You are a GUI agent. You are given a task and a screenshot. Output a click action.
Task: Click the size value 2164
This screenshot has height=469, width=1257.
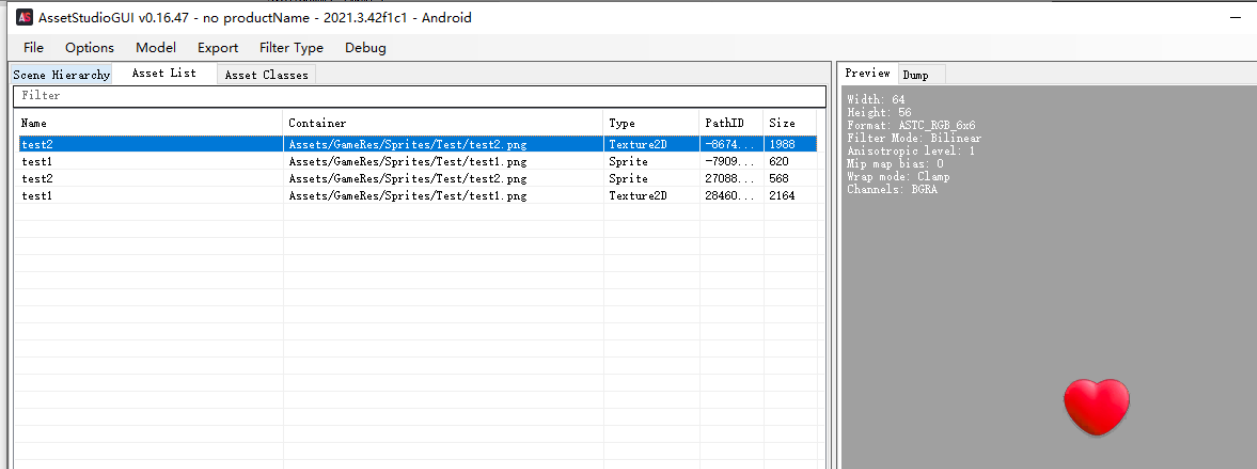(x=782, y=196)
